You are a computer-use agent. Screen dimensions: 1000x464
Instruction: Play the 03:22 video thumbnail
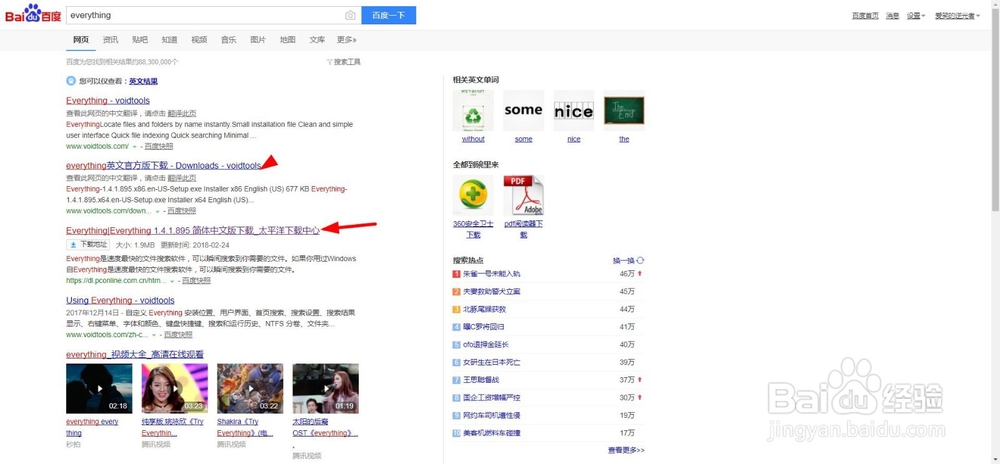(x=250, y=389)
